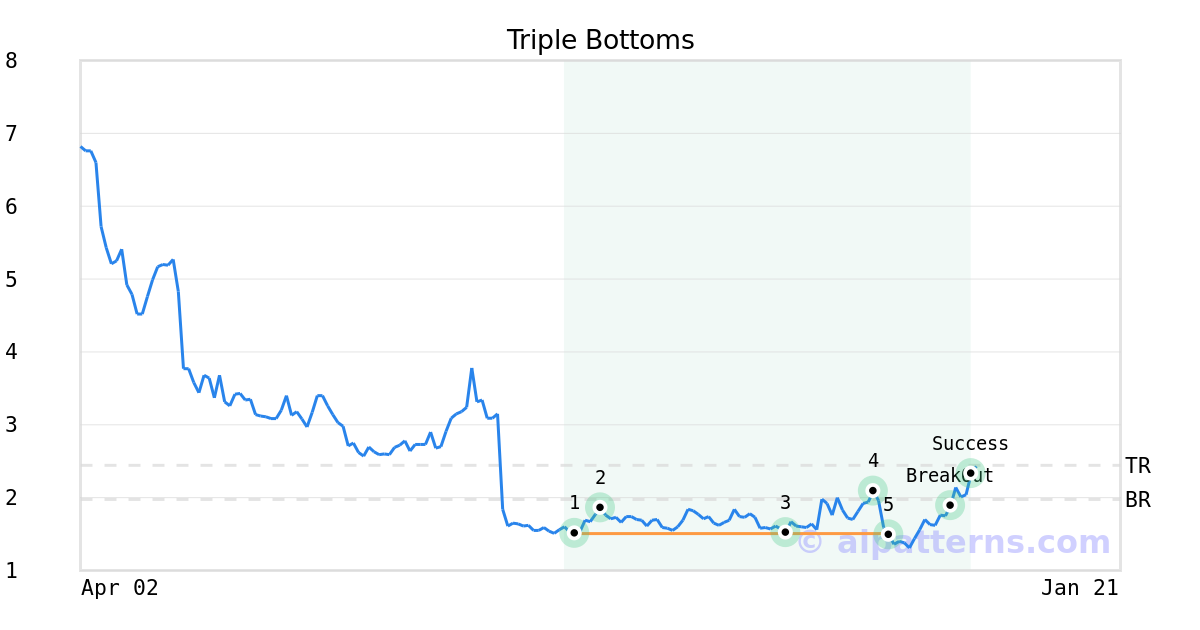Click the "Triple Bottoms" chart title
This screenshot has height=630, width=1200.
[600, 40]
